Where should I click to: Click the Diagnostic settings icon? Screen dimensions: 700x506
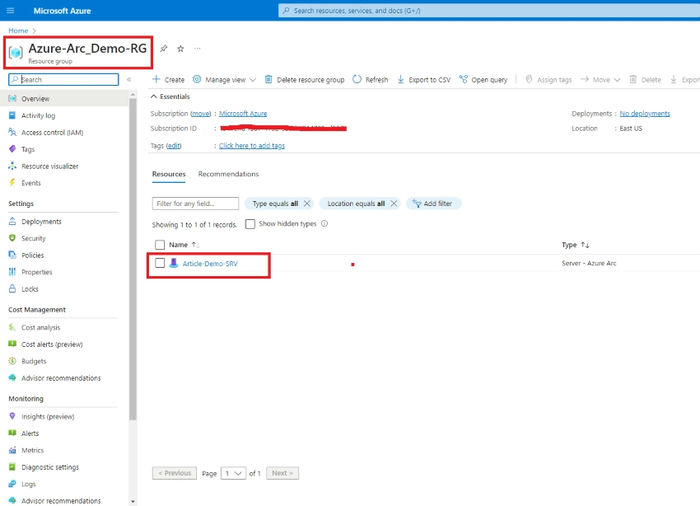[12, 467]
